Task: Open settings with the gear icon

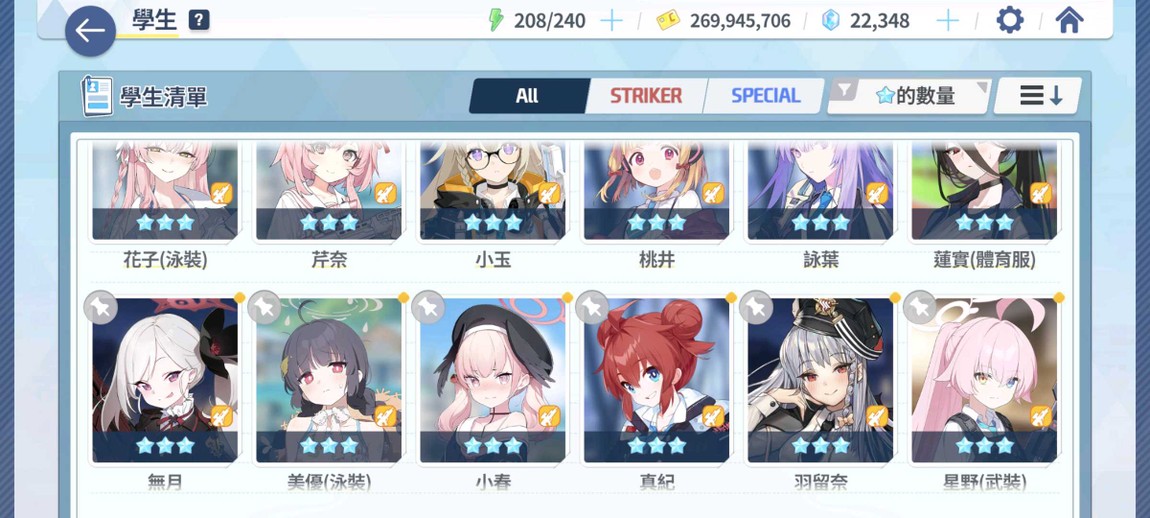Action: (1010, 21)
